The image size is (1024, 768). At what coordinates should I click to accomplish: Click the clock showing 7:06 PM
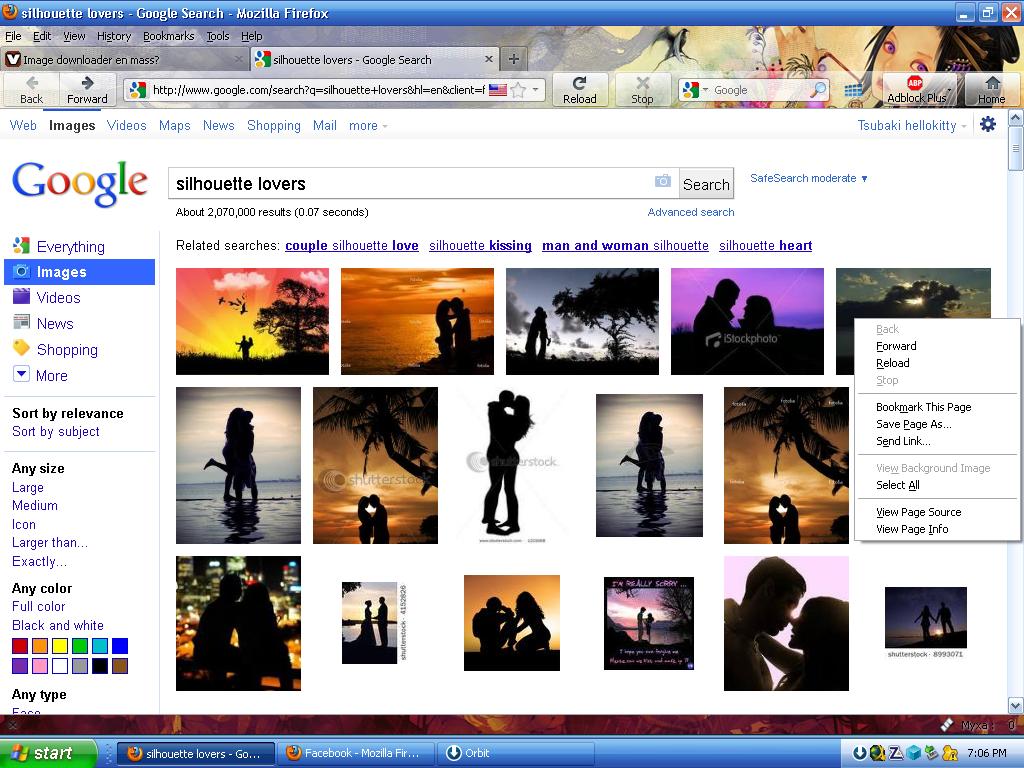987,753
